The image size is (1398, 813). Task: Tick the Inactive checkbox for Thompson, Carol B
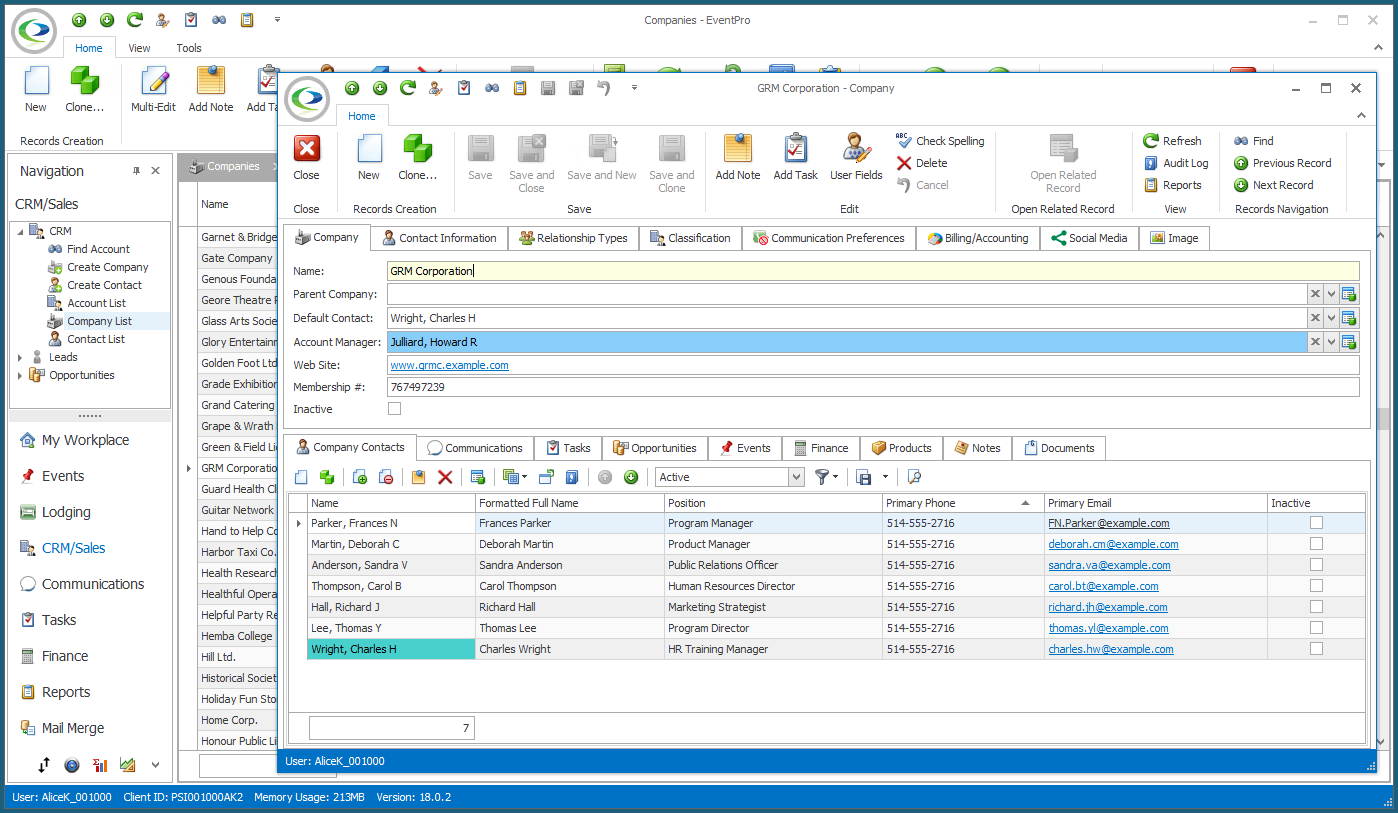click(x=1316, y=586)
